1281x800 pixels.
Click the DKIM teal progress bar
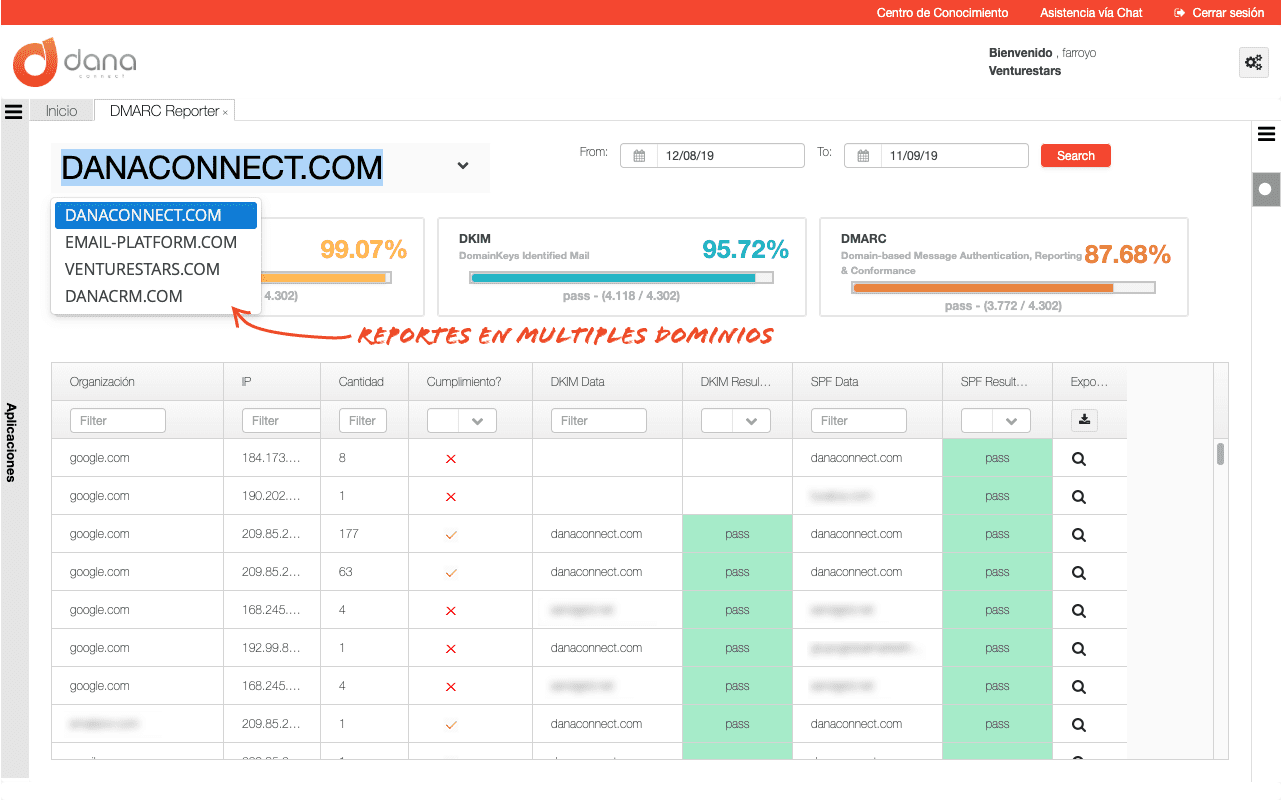pyautogui.click(x=621, y=278)
